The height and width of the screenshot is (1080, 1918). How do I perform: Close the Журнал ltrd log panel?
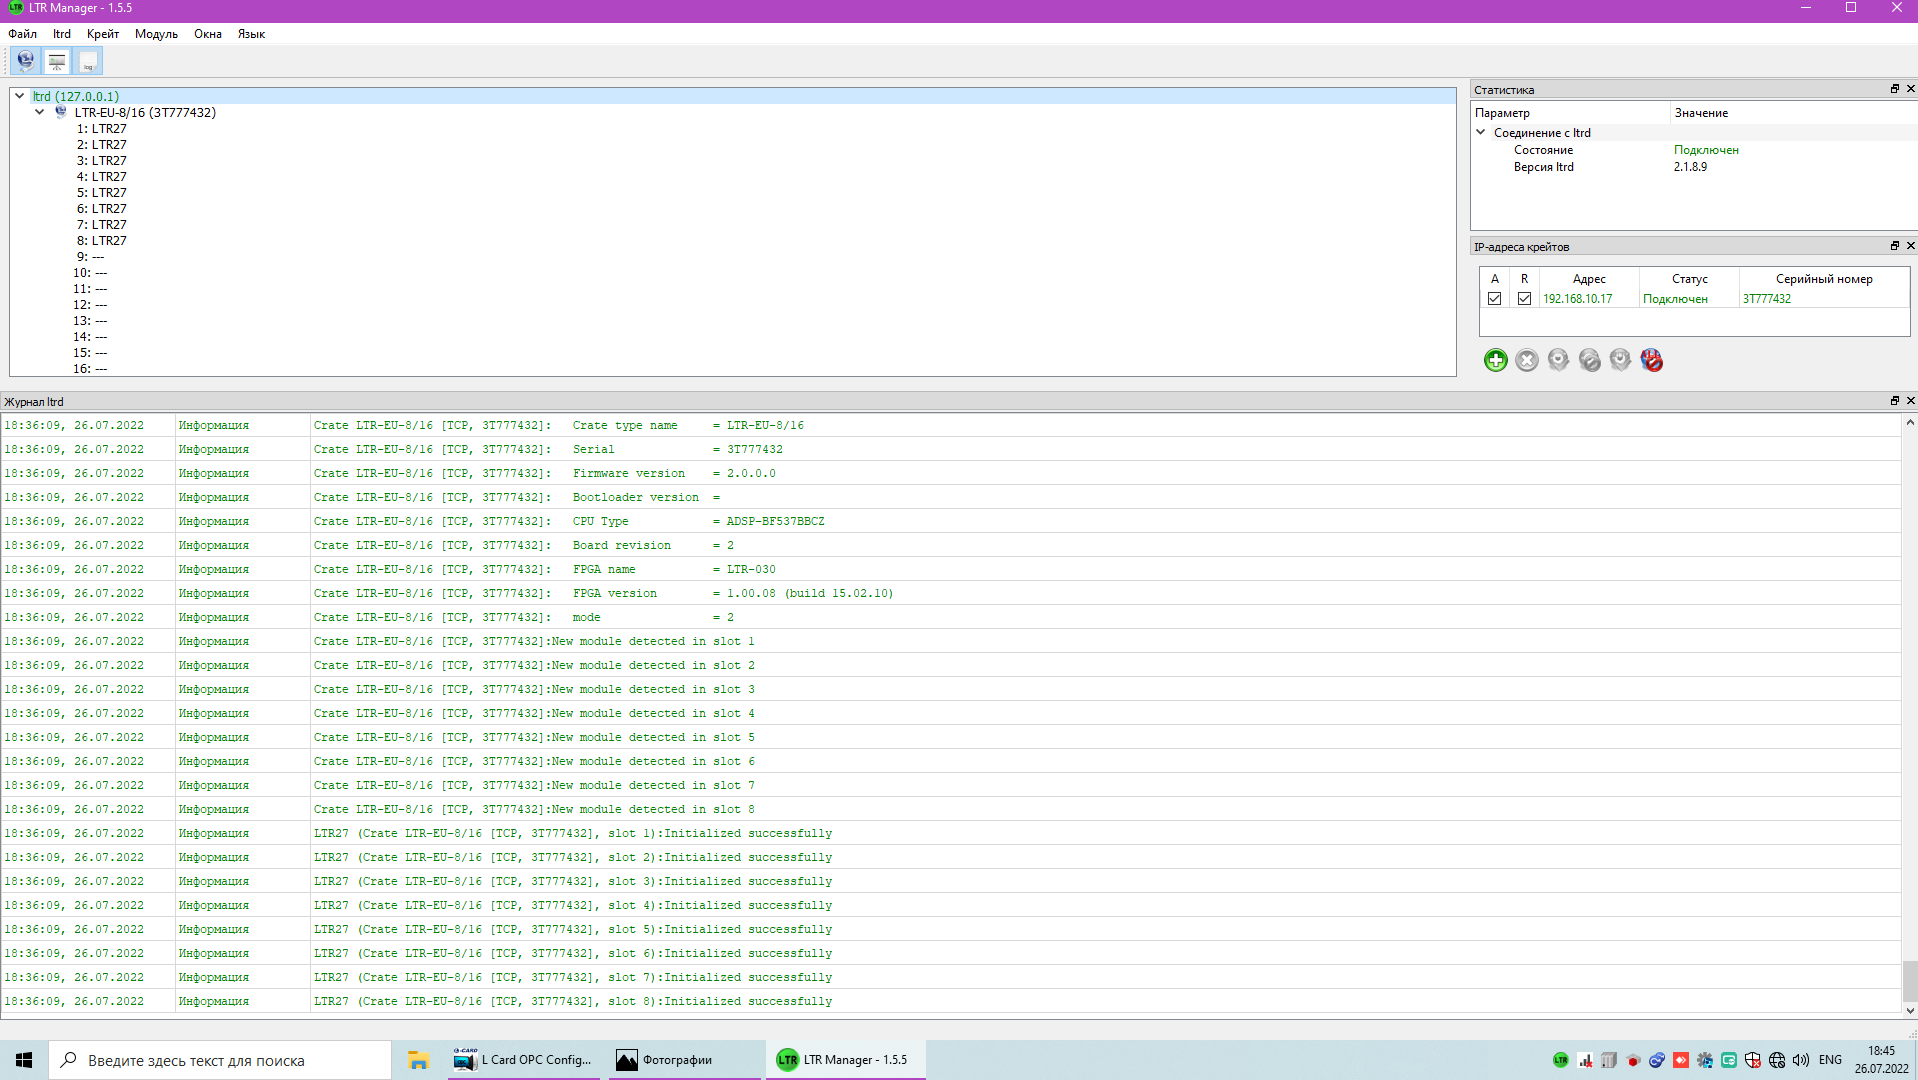pyautogui.click(x=1910, y=401)
